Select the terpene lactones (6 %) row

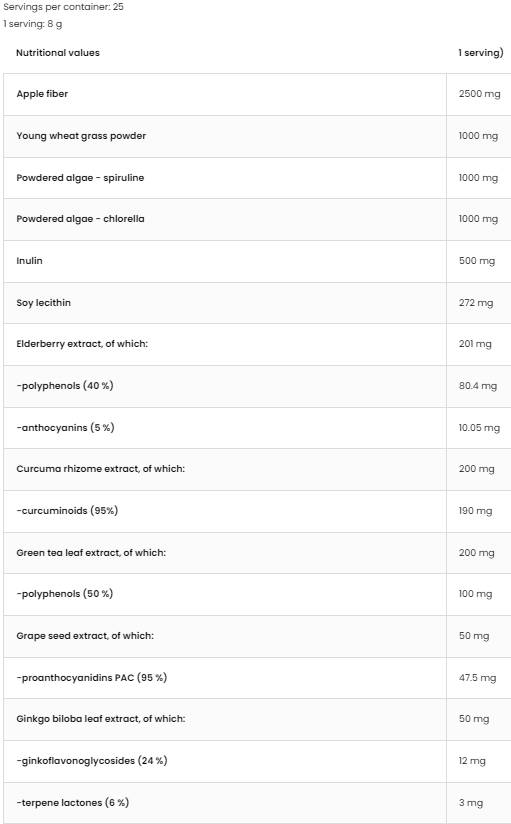(257, 803)
